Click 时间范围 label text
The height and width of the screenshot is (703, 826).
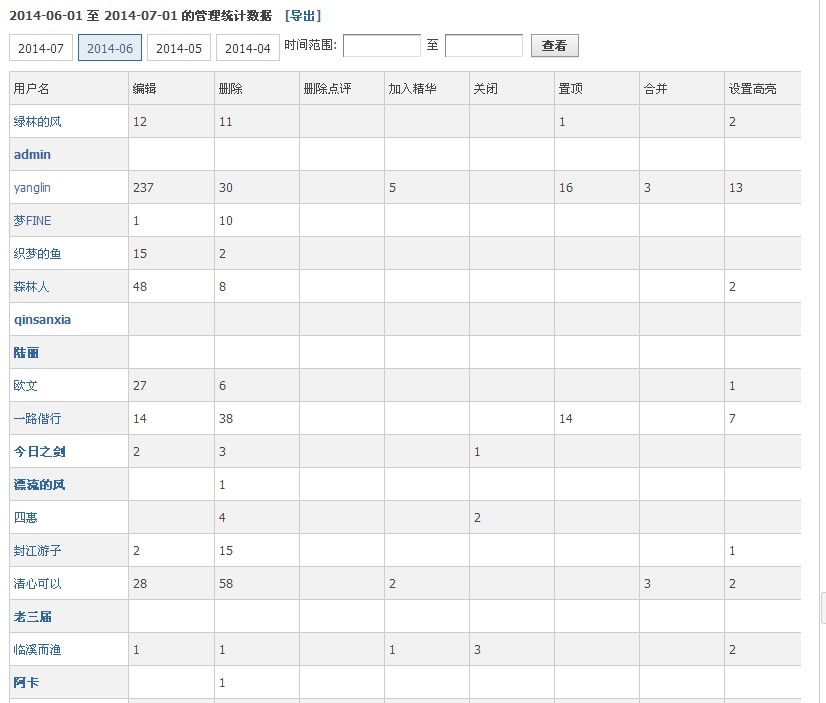click(310, 45)
